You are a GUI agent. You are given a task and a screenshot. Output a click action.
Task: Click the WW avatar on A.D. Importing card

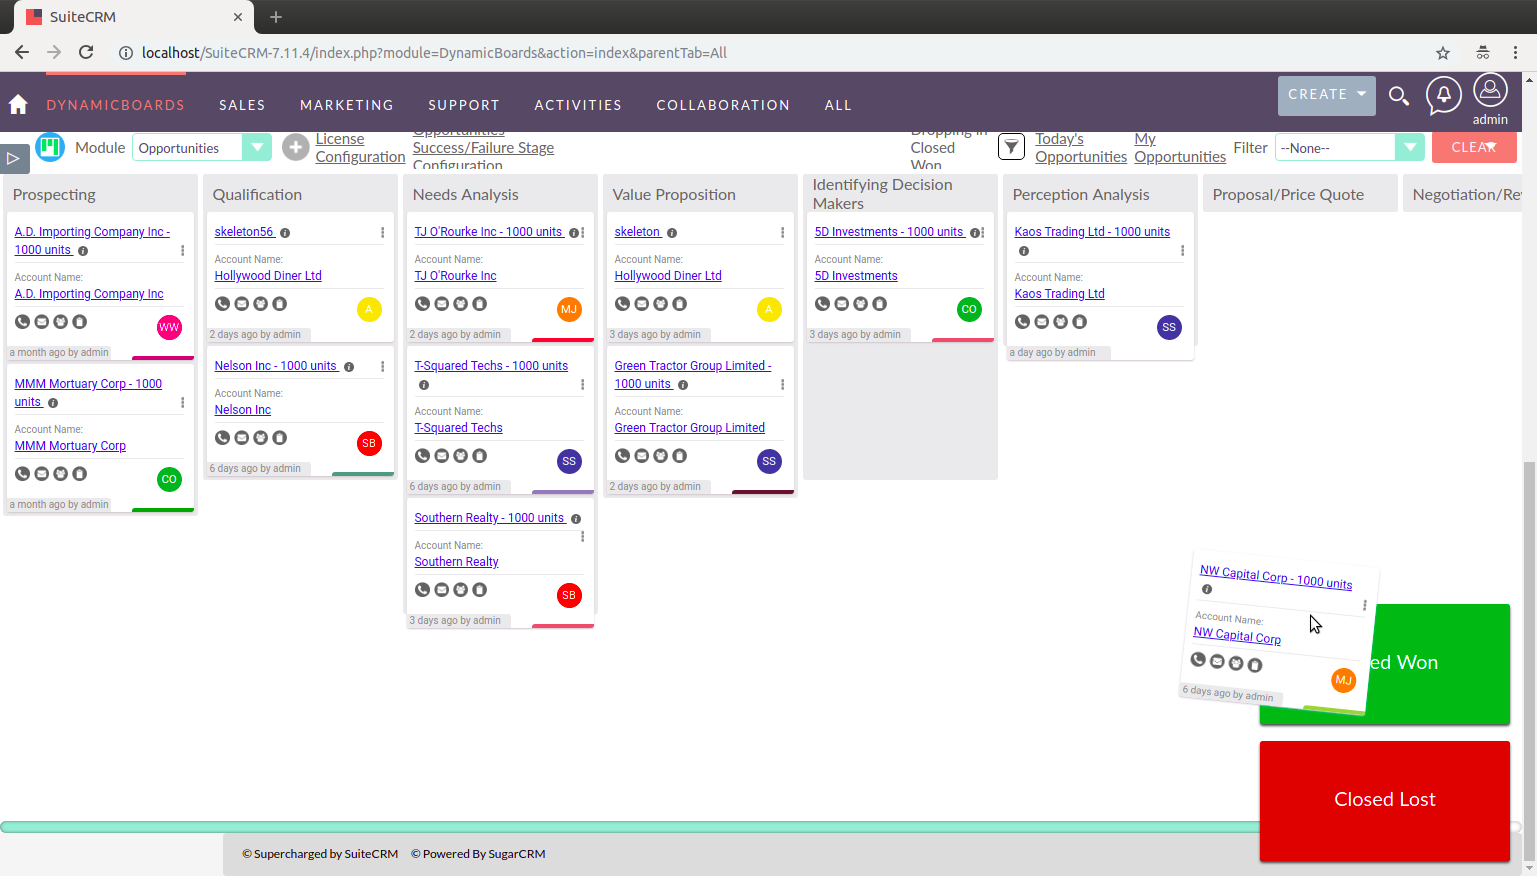168,327
